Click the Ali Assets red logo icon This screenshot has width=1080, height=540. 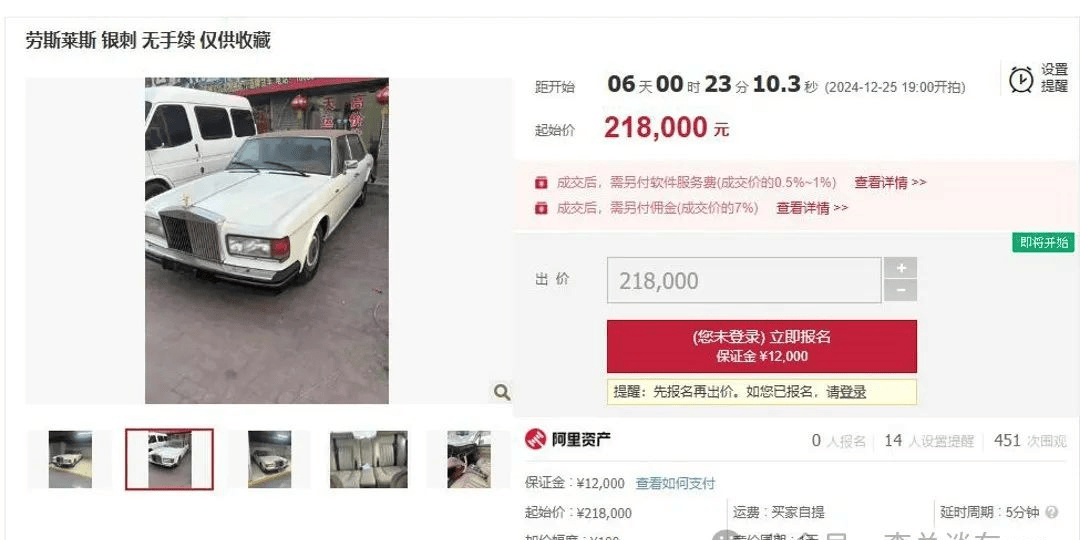click(535, 439)
